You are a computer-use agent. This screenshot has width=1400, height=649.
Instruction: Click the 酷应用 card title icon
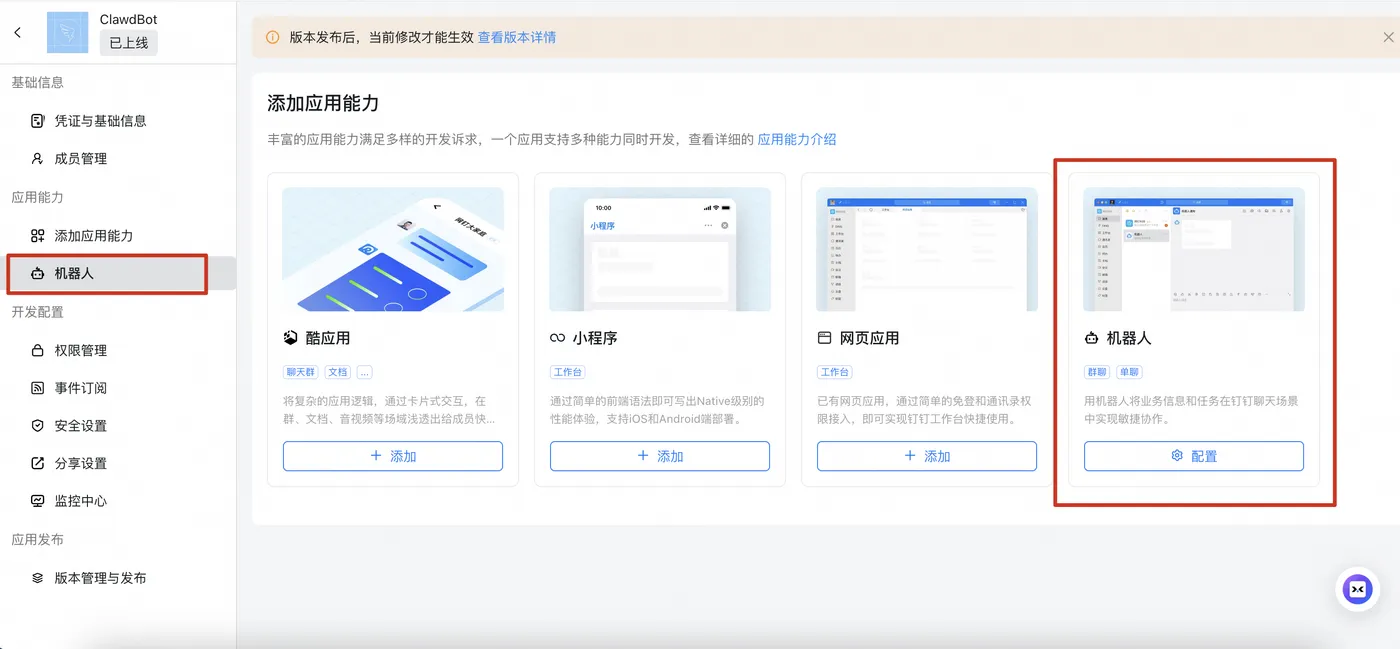click(x=291, y=339)
